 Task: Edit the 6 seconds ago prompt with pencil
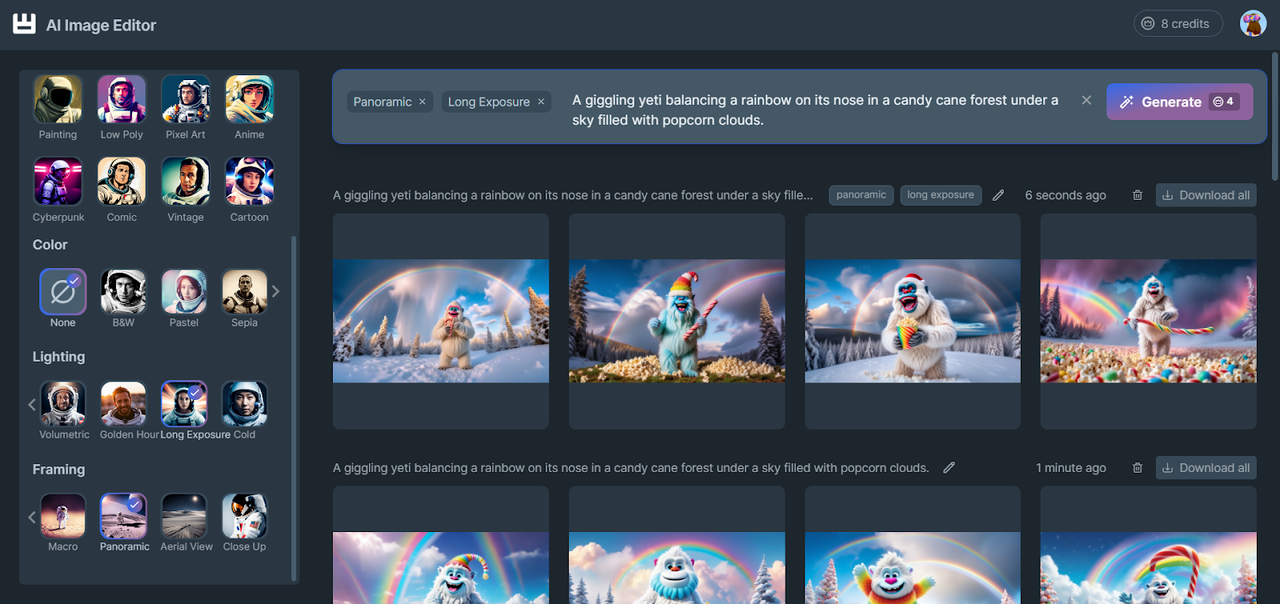(x=998, y=195)
